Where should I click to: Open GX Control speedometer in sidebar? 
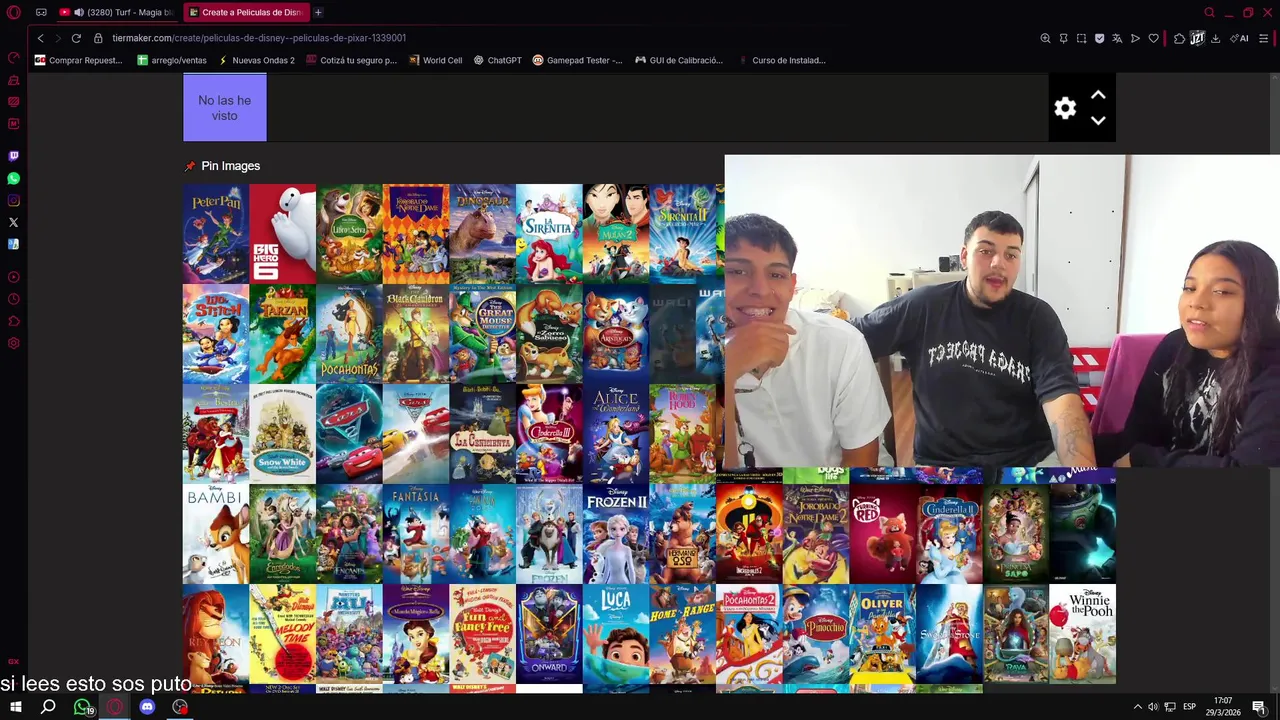[13, 58]
